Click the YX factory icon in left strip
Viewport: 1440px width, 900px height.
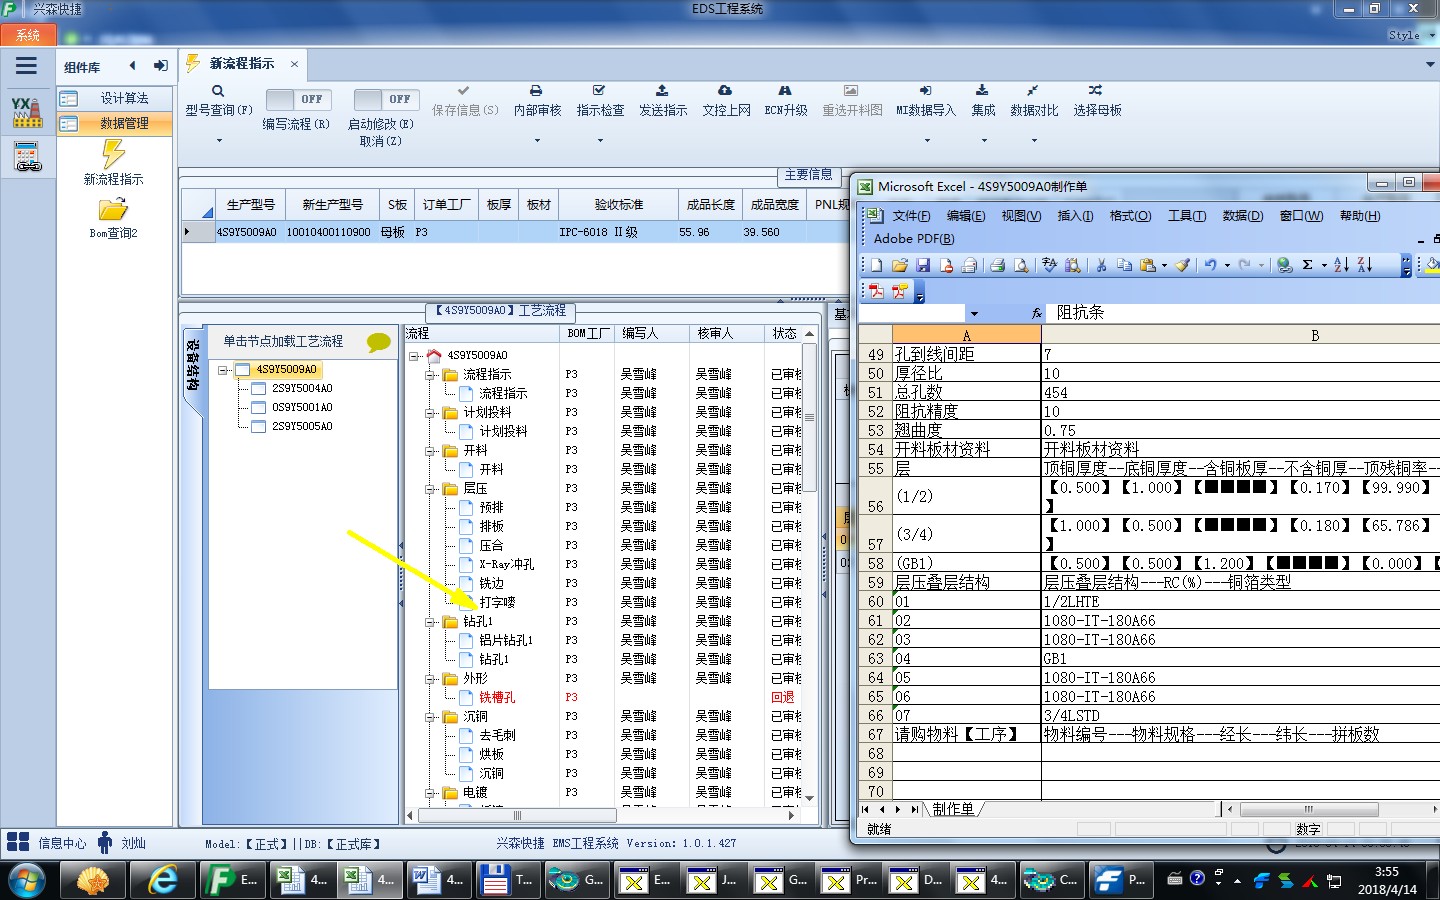(x=27, y=112)
